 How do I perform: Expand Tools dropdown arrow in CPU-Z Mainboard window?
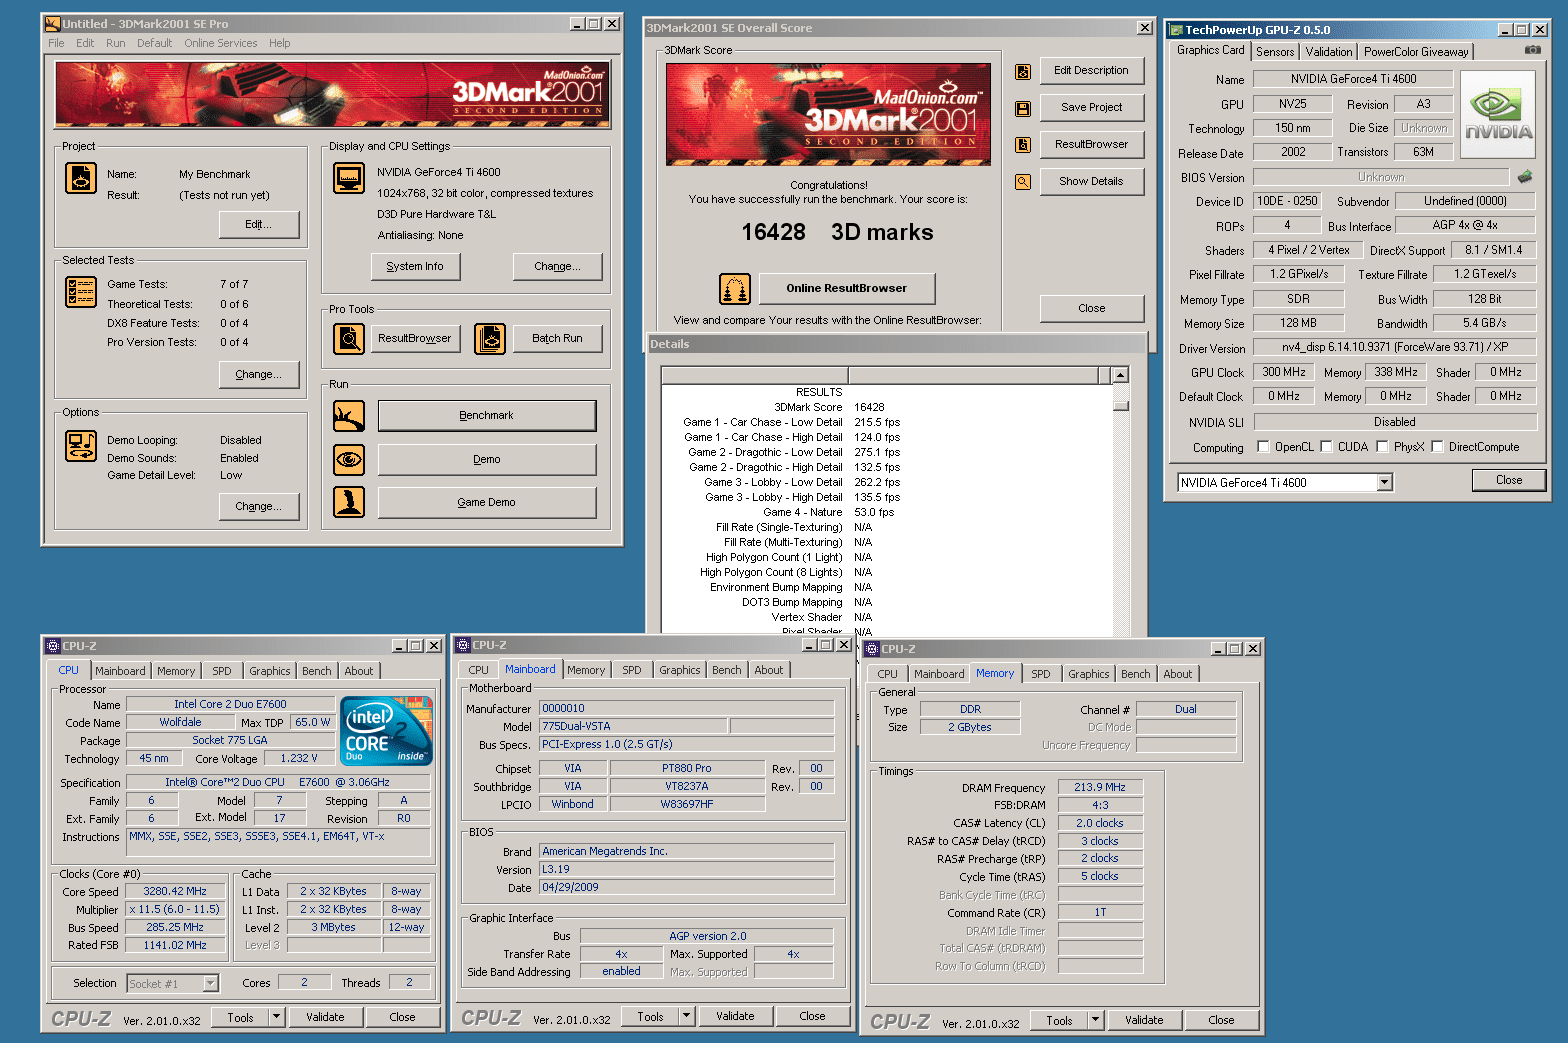(687, 1016)
